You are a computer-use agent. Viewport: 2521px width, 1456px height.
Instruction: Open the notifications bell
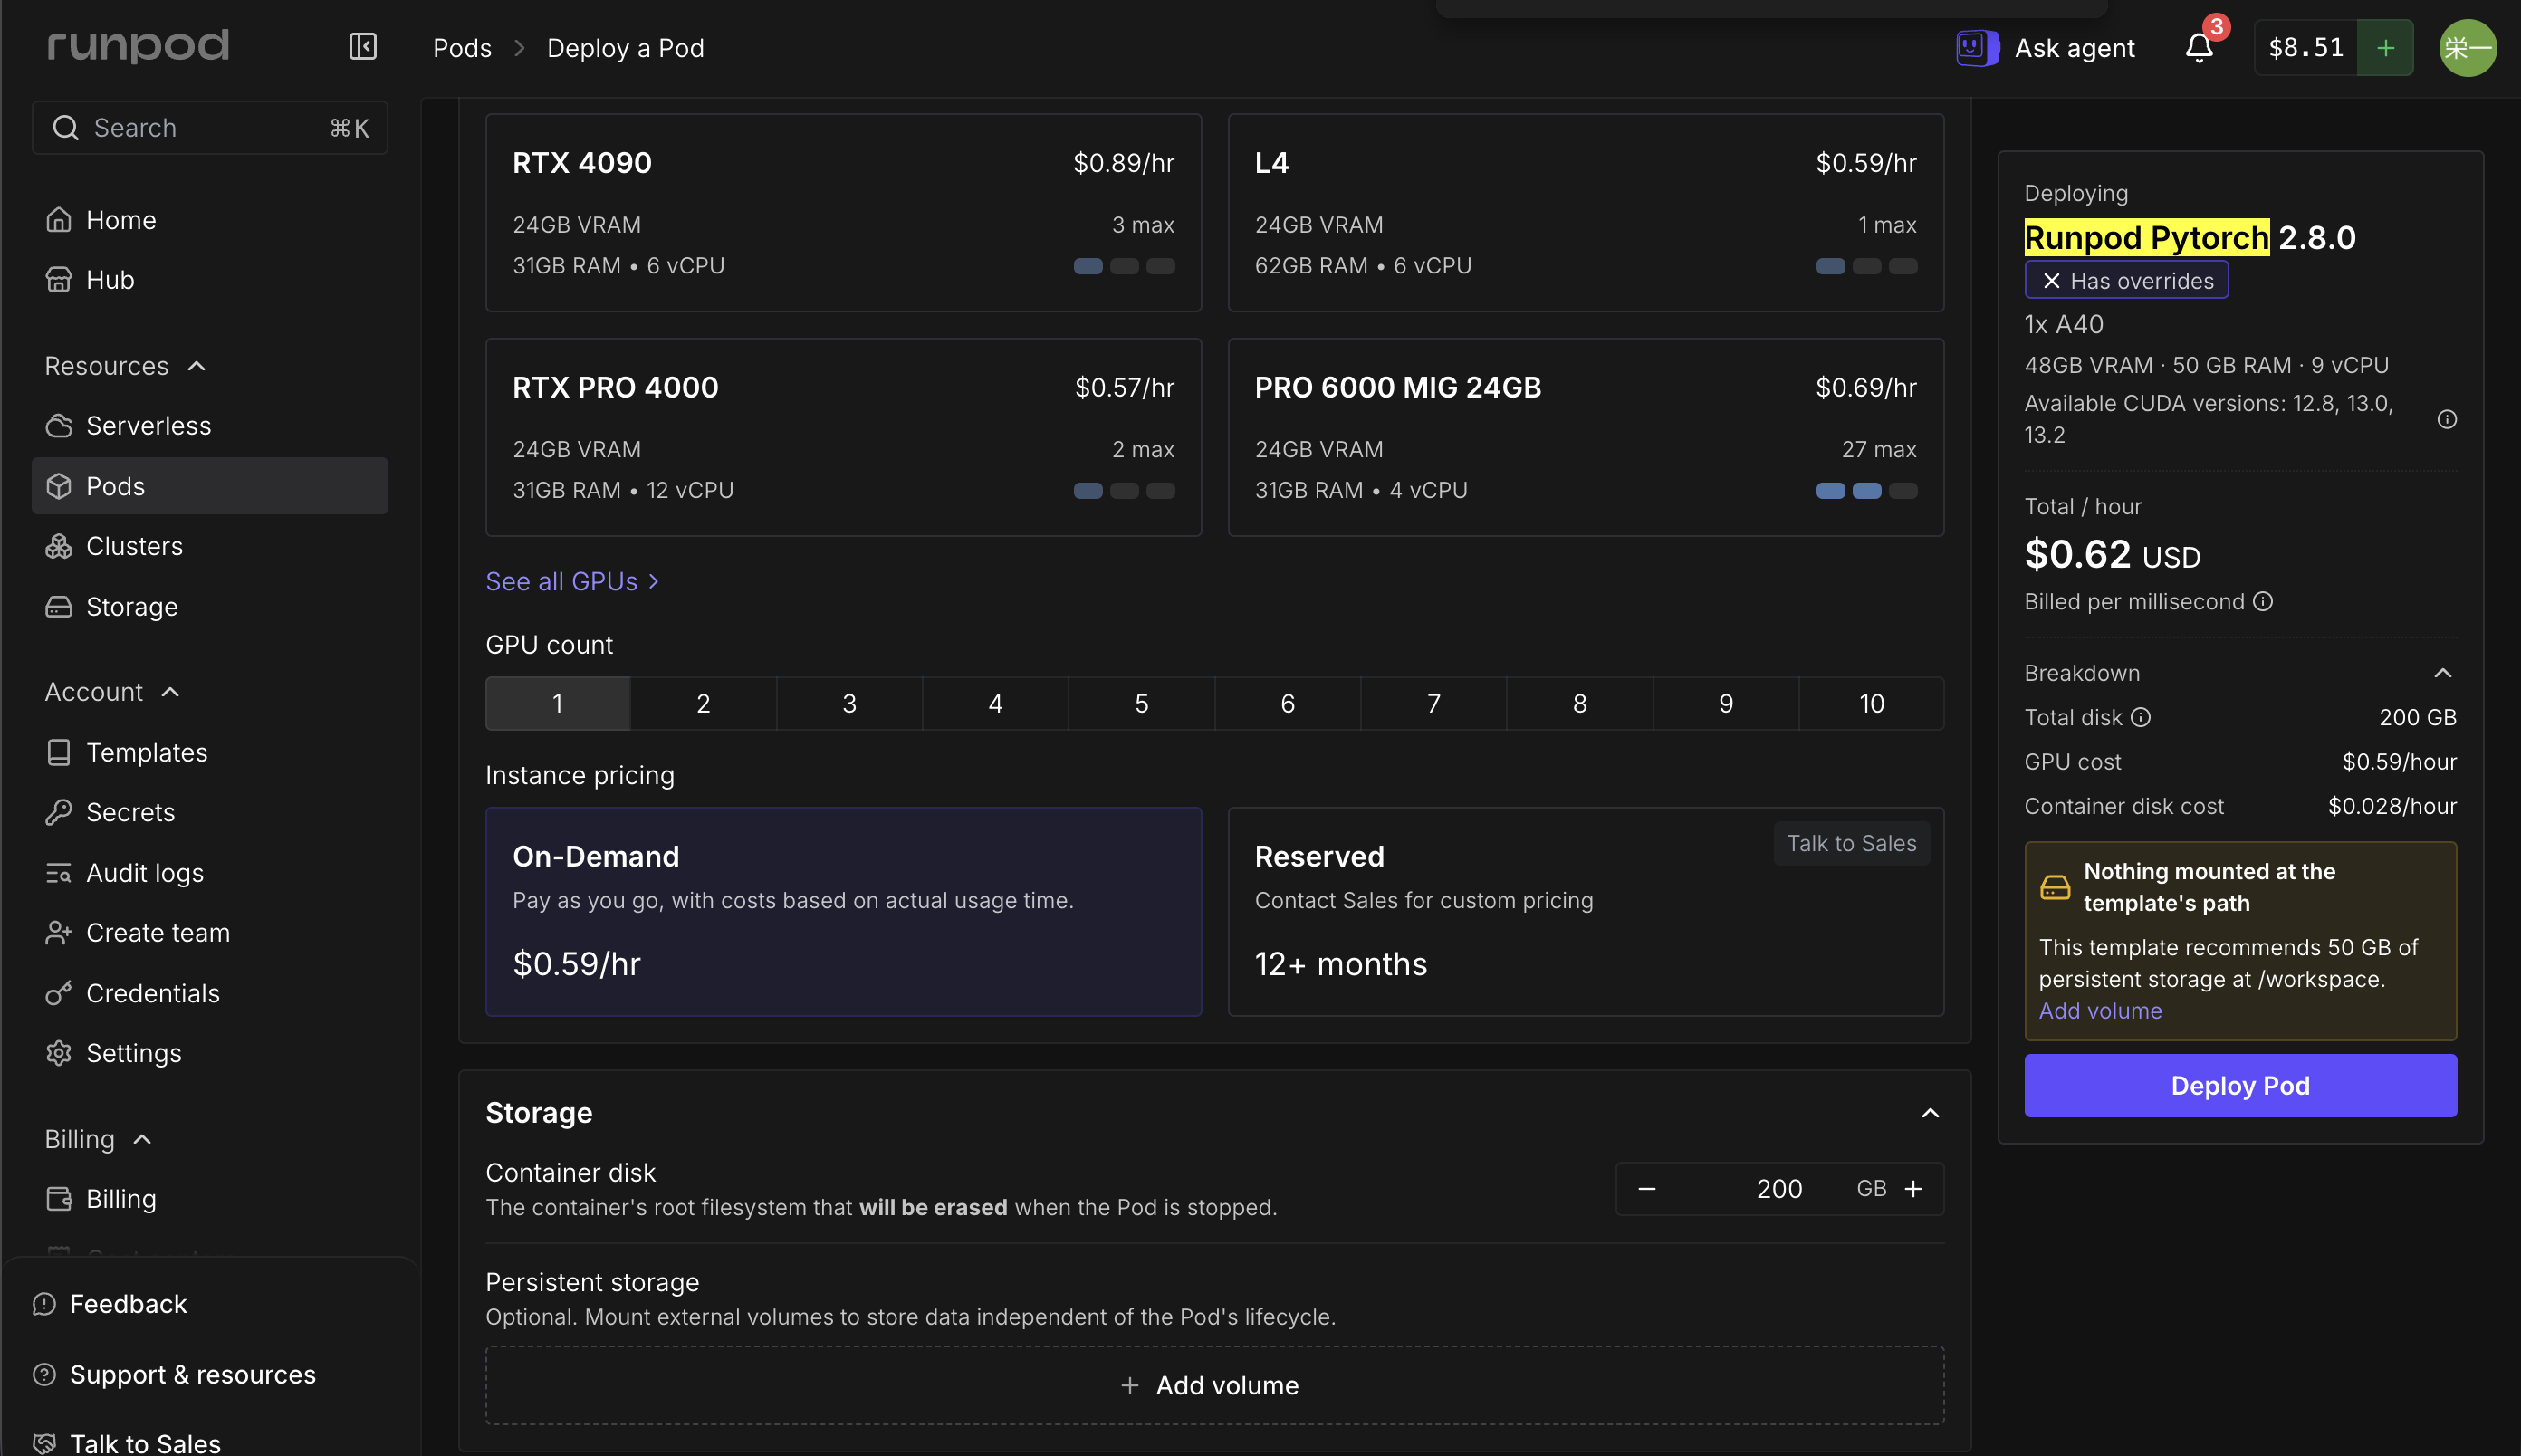click(x=2199, y=48)
